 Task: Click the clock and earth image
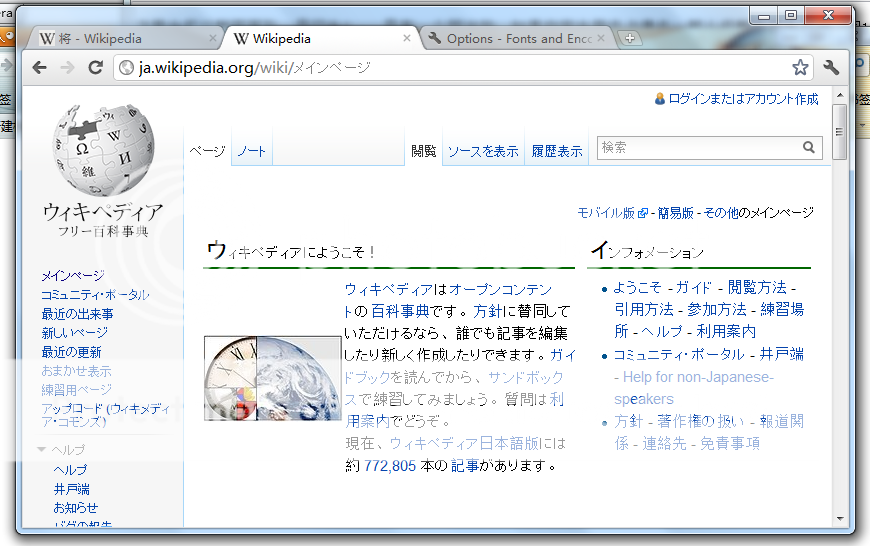pos(272,378)
